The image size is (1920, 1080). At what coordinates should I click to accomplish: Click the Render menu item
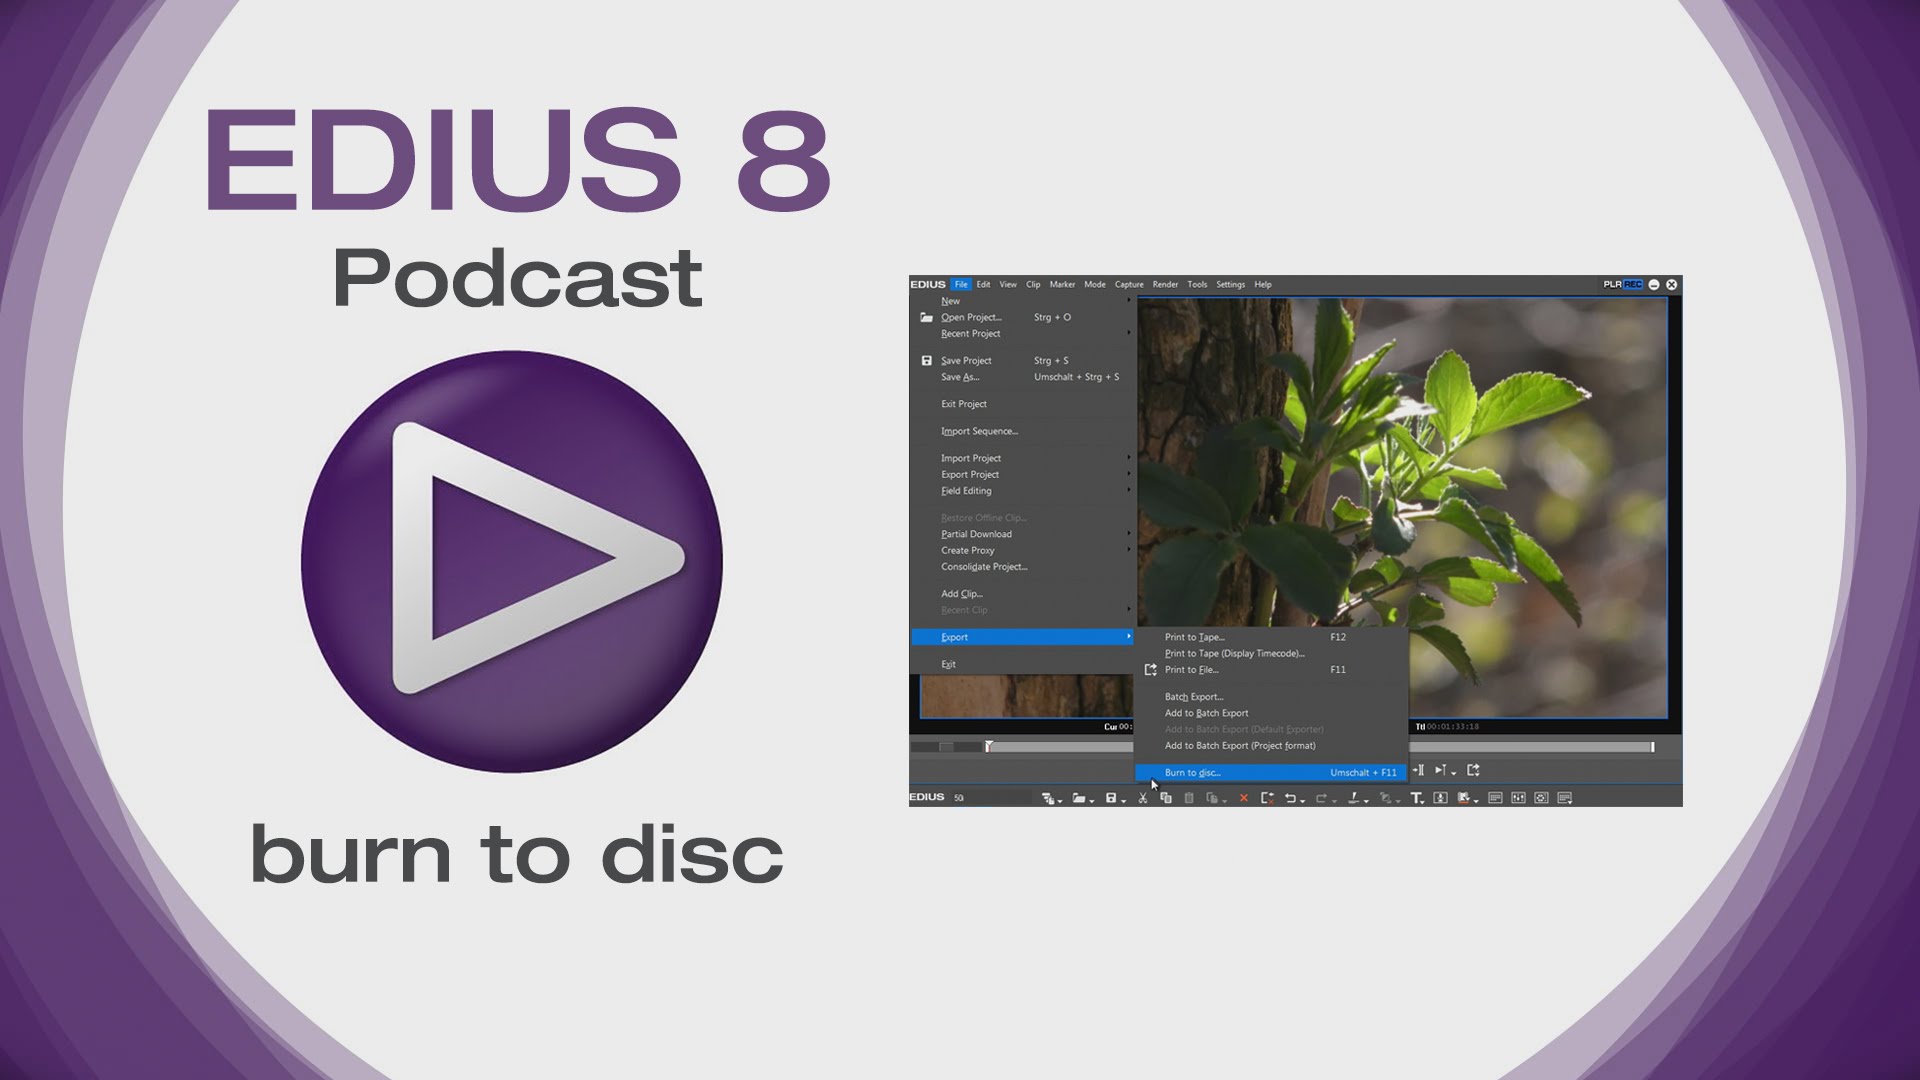click(x=1166, y=284)
